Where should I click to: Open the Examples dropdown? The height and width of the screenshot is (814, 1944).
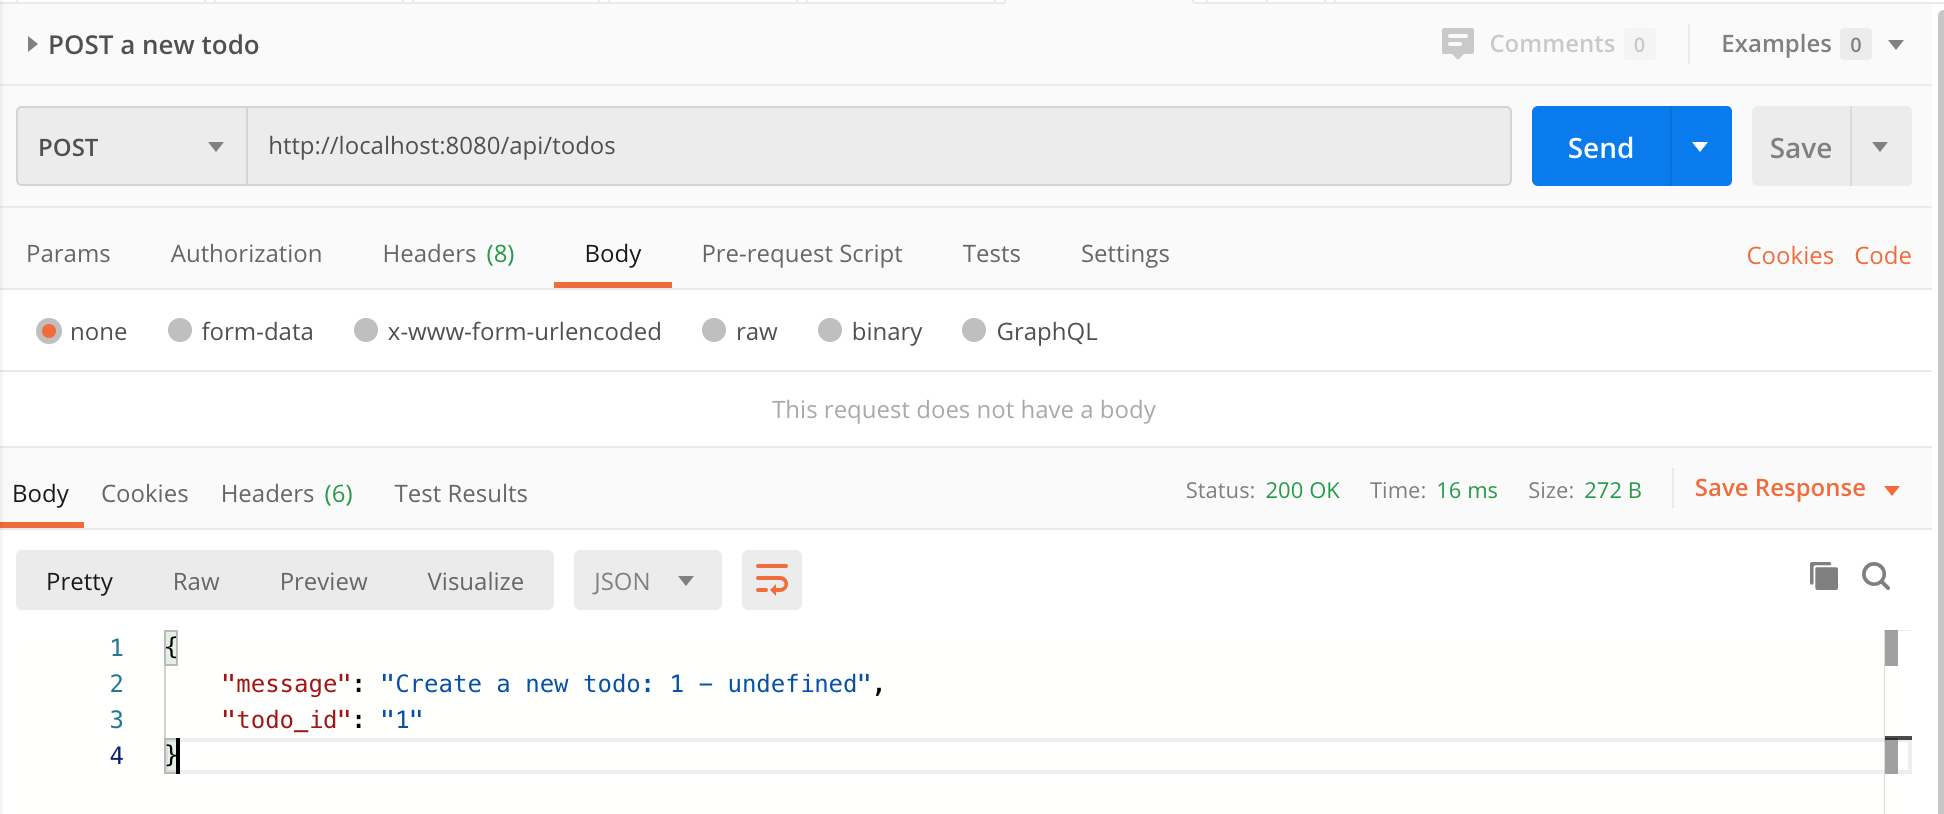tap(1896, 45)
